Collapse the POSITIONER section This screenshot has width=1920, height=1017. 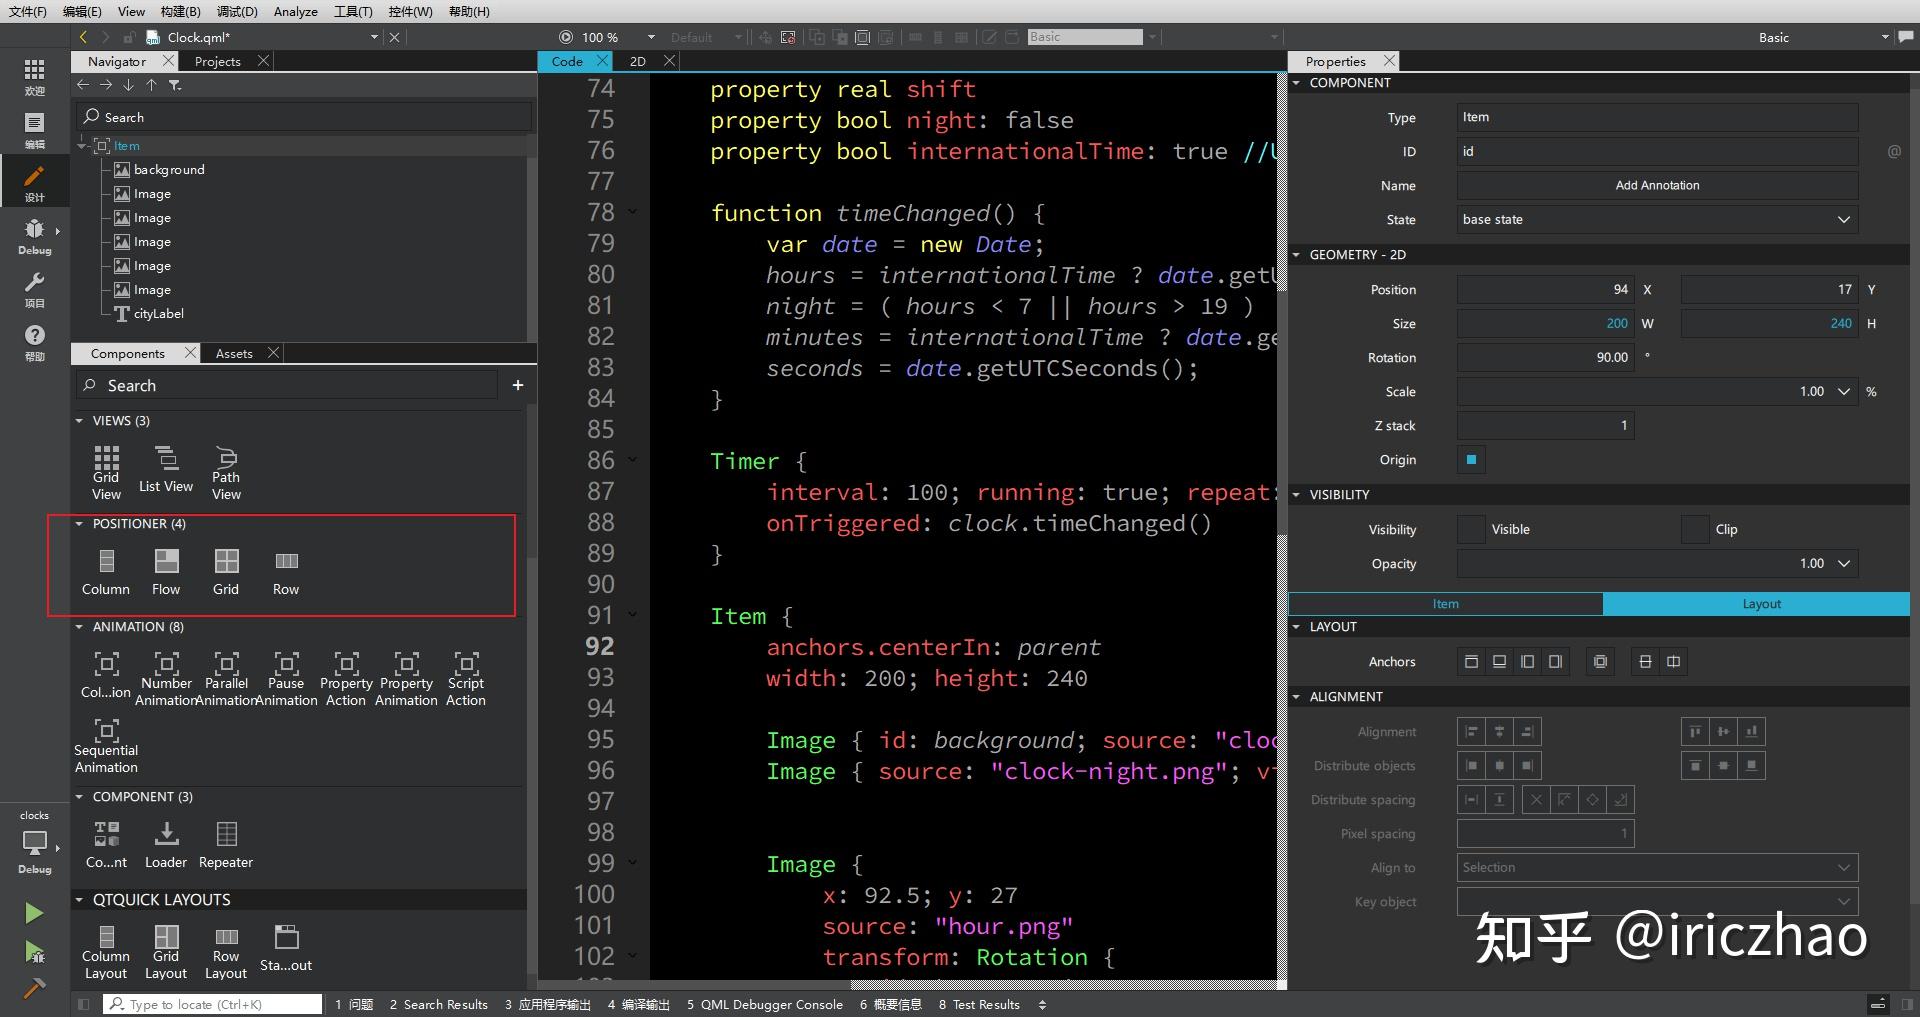(79, 524)
